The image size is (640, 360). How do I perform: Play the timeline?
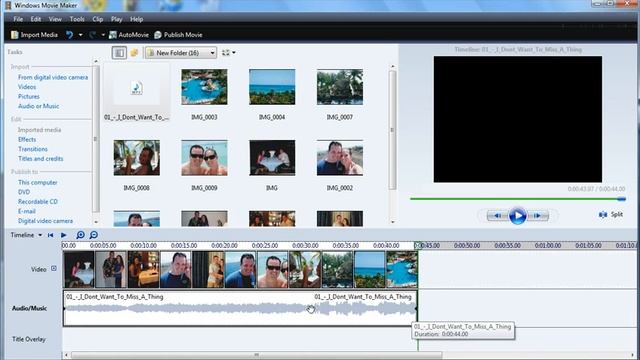coord(64,235)
